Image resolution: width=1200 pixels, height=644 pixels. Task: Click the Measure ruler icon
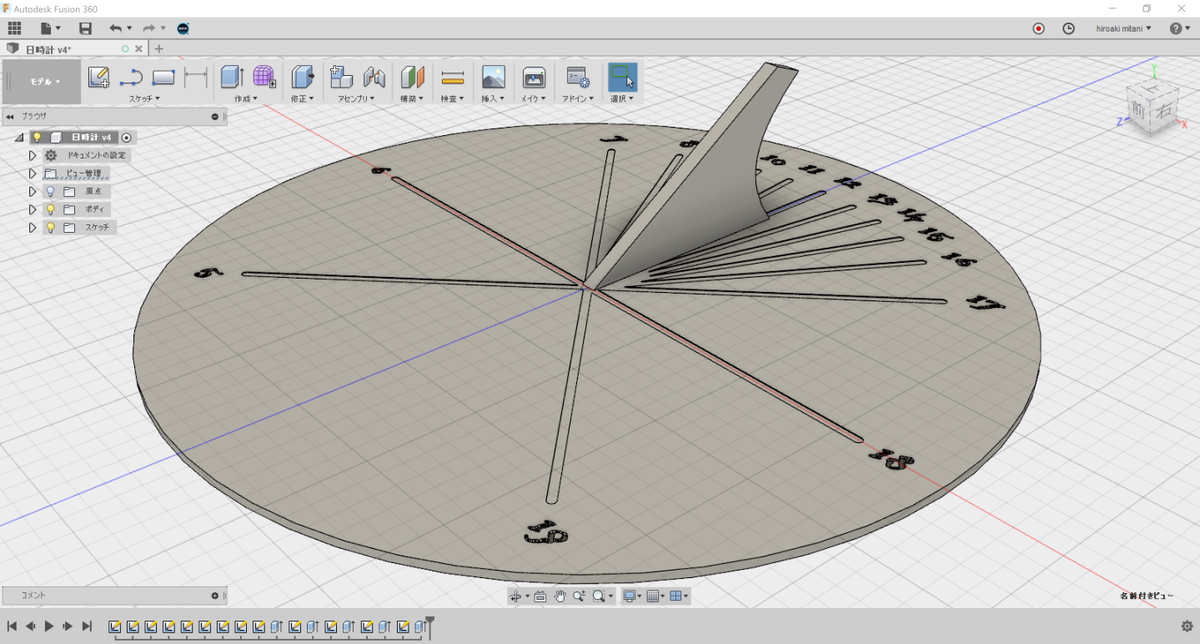point(453,77)
